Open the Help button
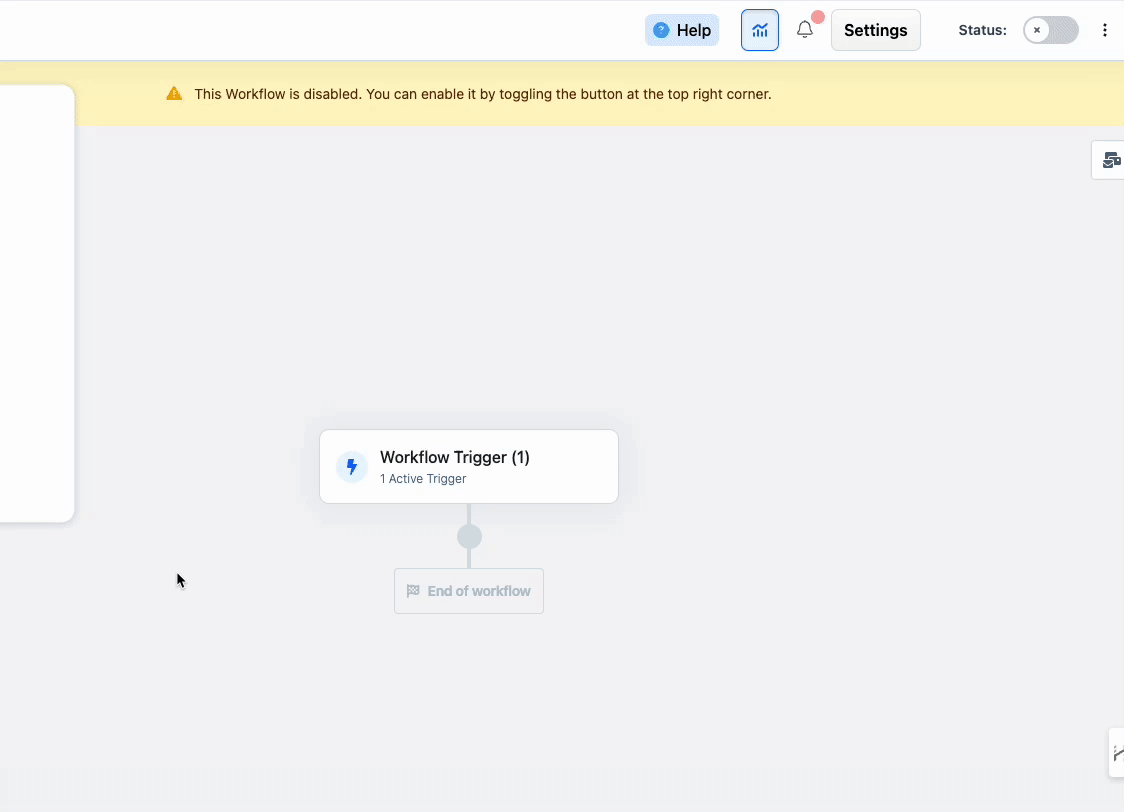The width and height of the screenshot is (1124, 812). (682, 30)
